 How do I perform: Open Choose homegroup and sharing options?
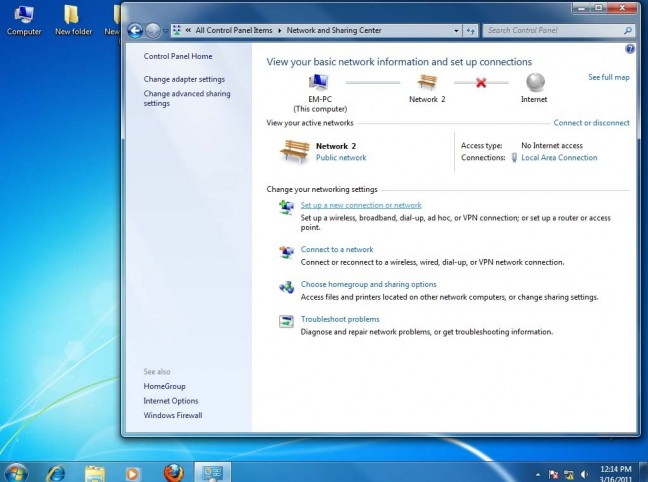click(x=369, y=284)
